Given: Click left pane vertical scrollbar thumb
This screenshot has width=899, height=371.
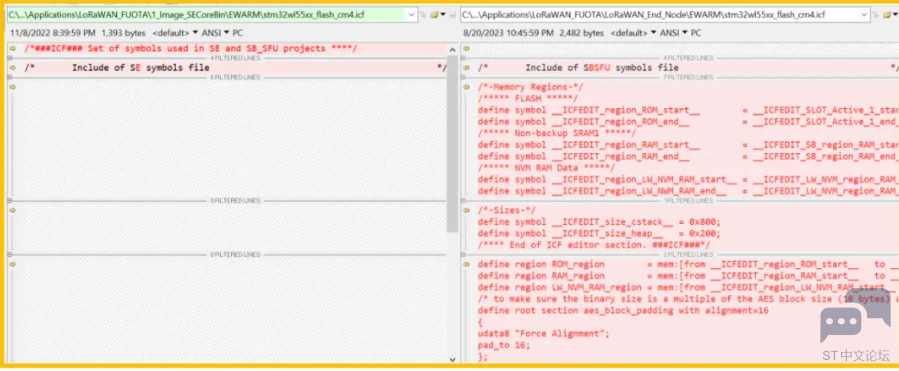Looking at the screenshot, I should click(452, 143).
